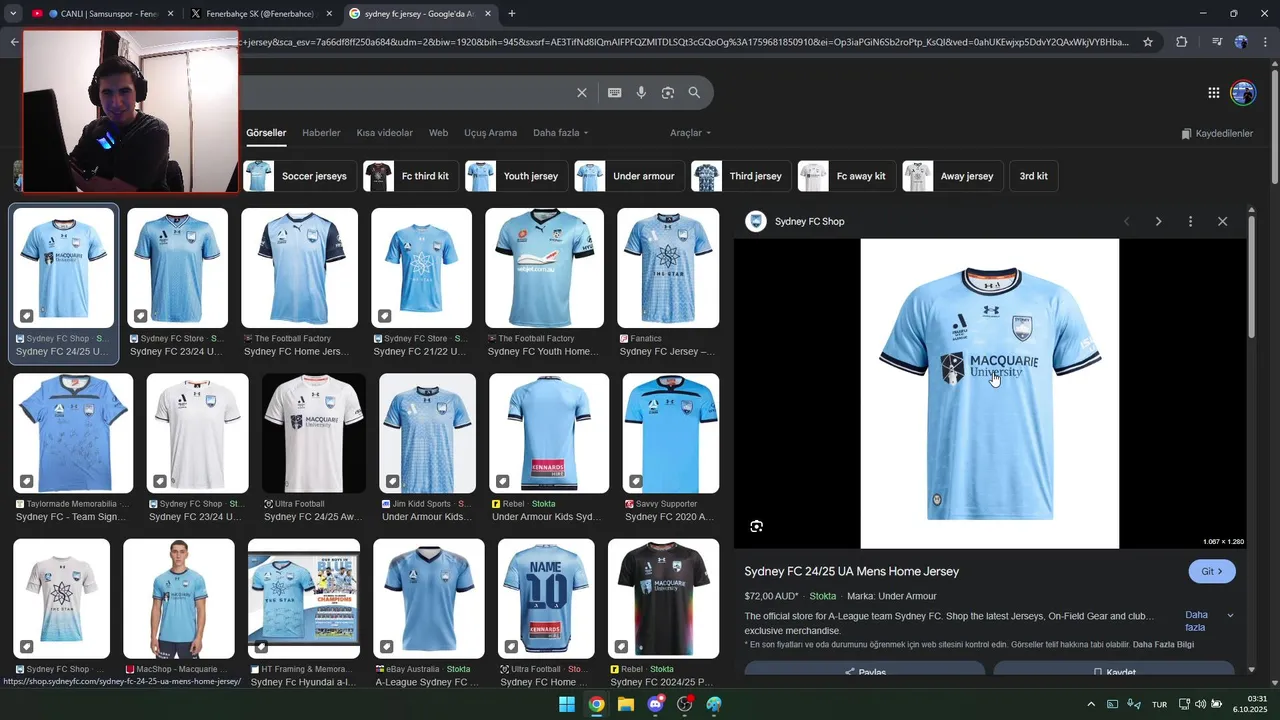Go to the previous image in preview panel
The height and width of the screenshot is (720, 1280).
coord(1126,222)
